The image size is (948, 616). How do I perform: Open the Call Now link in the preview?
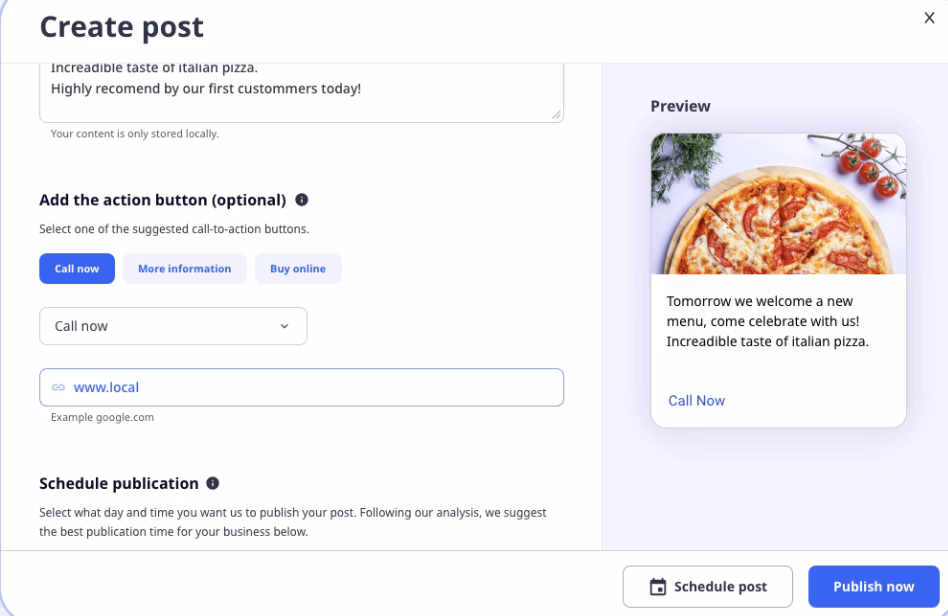coord(696,400)
